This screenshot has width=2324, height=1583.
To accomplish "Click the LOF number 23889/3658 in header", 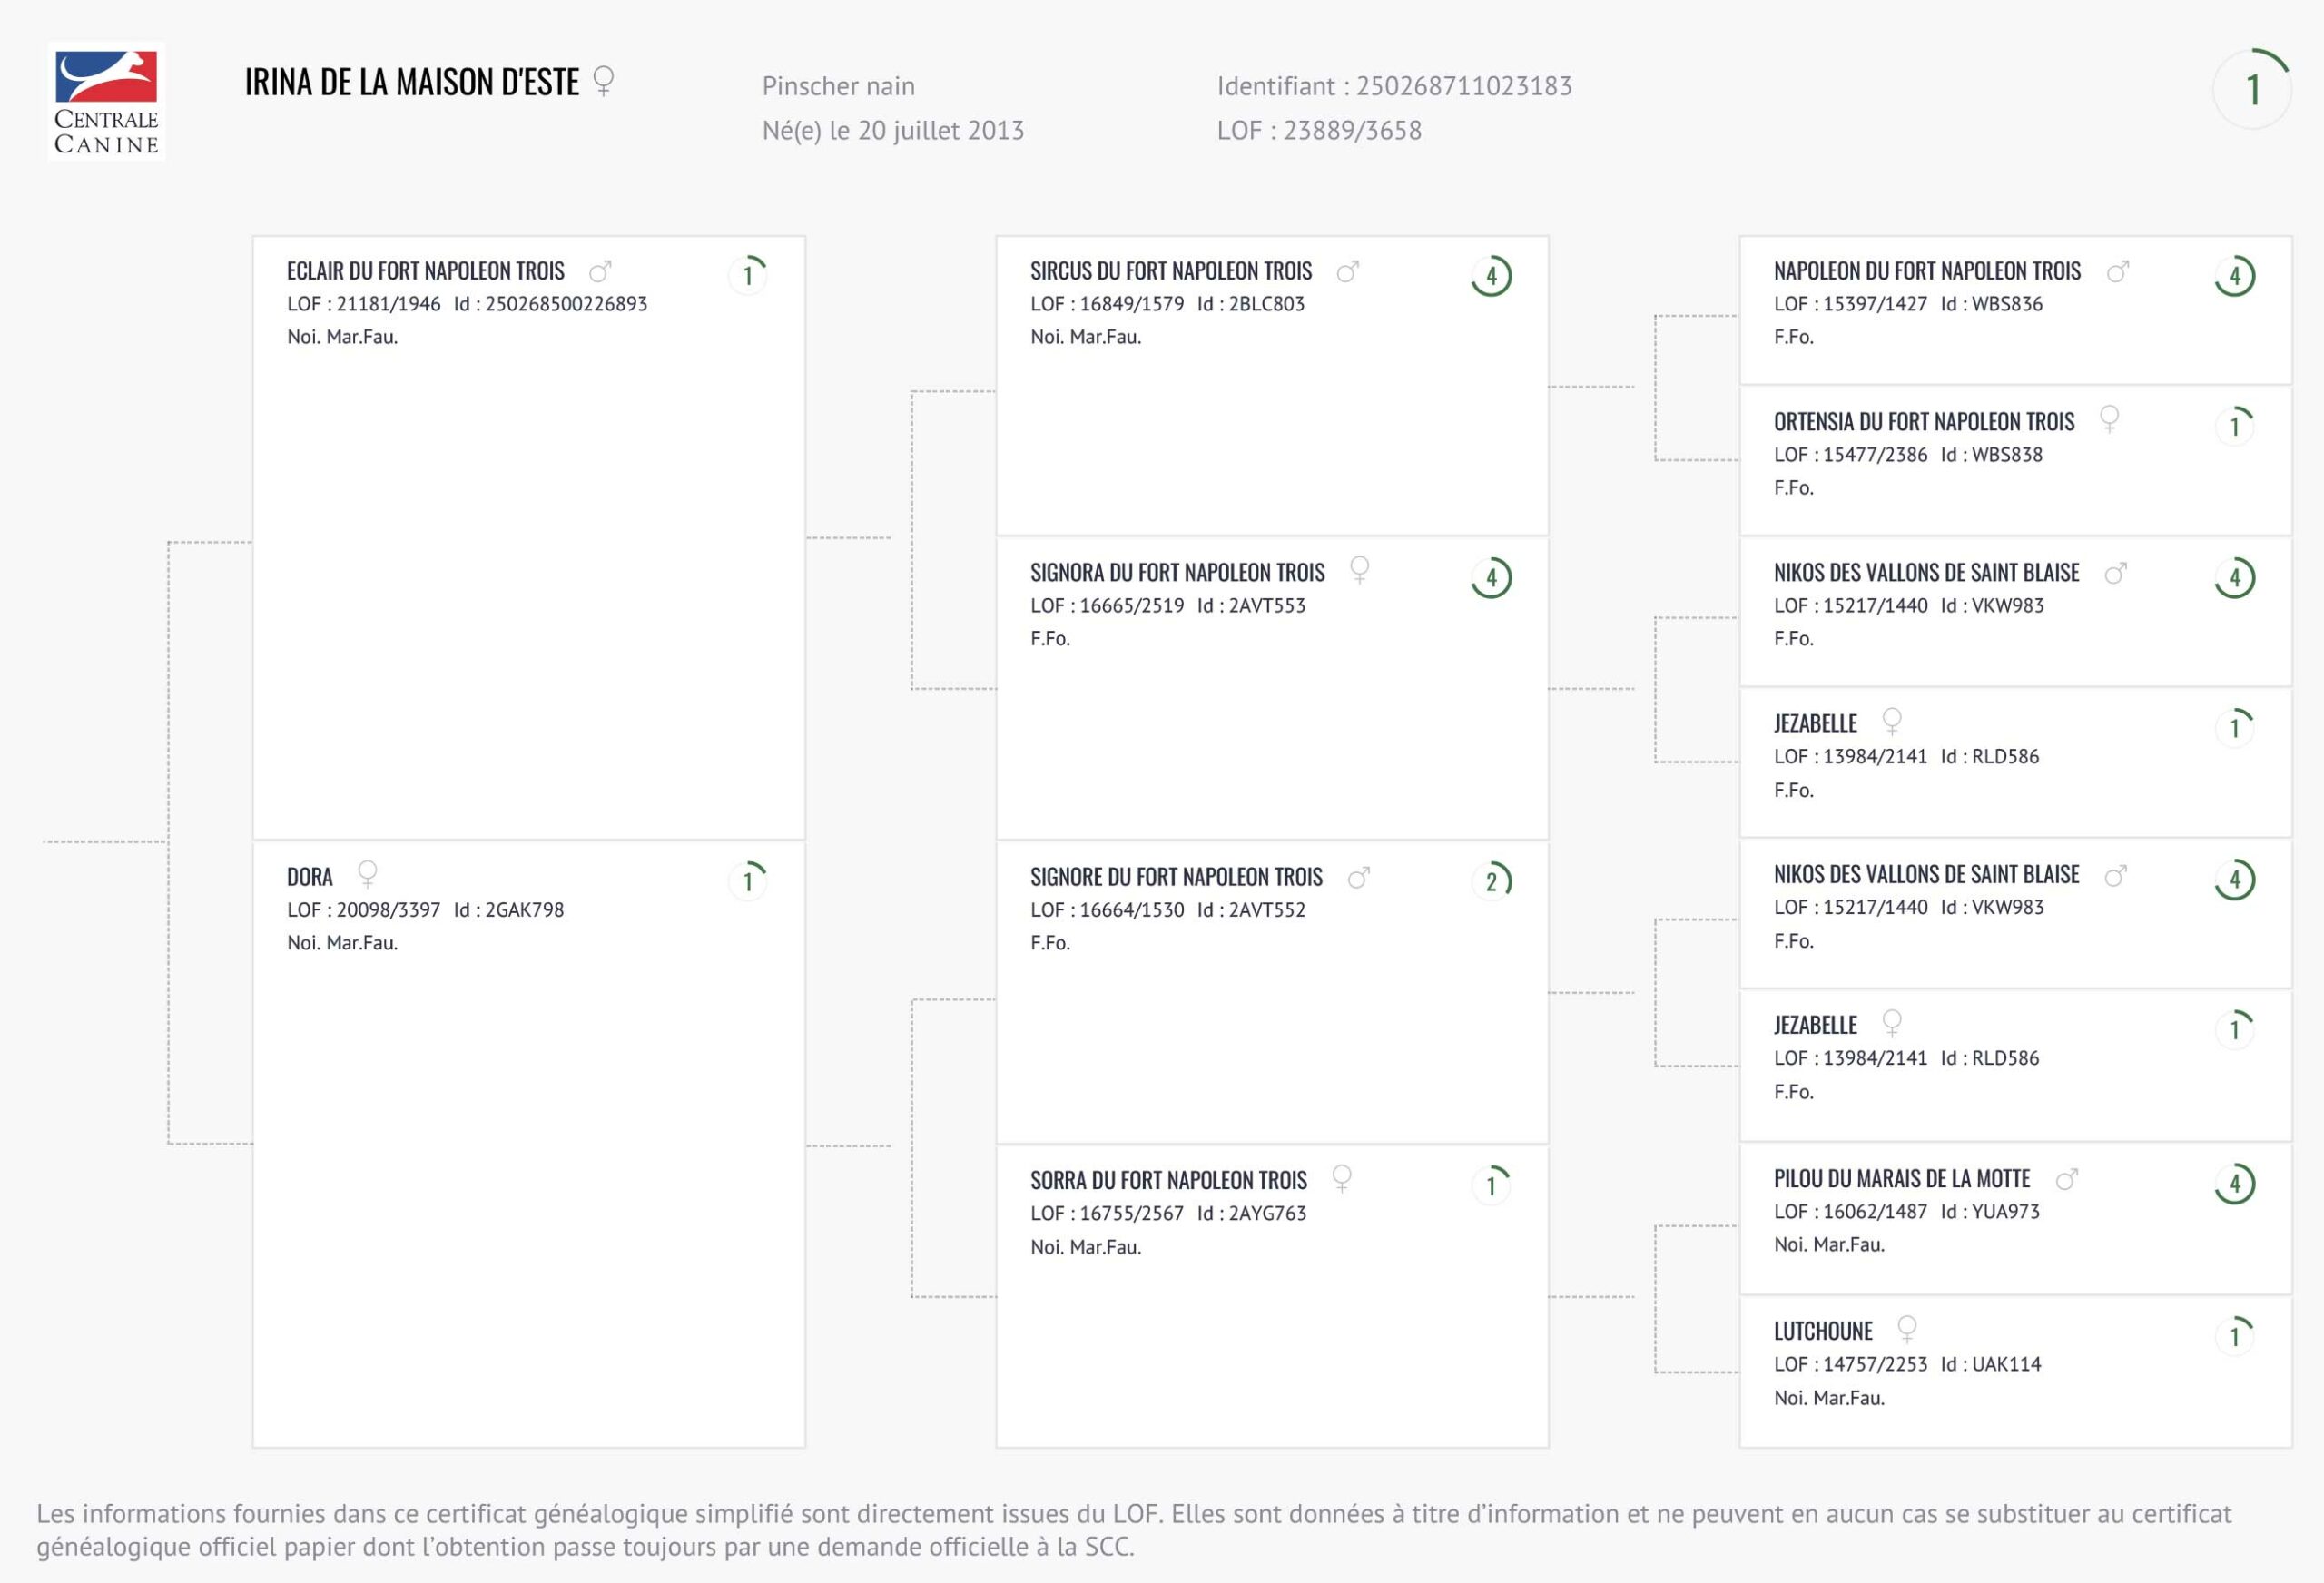I will click(1318, 131).
